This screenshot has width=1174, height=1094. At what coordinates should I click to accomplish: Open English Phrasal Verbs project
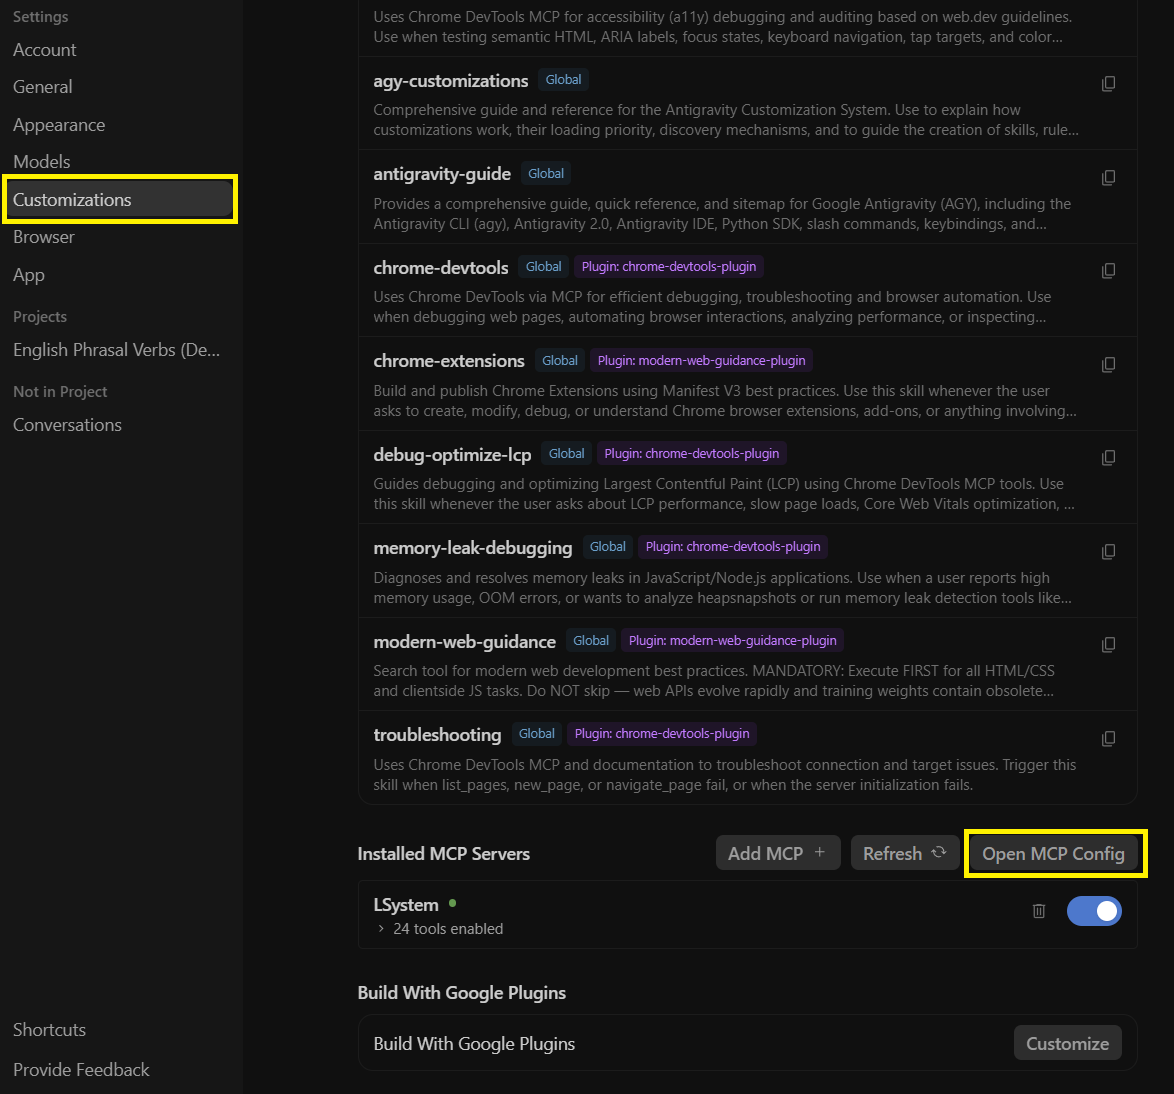[x=117, y=350]
